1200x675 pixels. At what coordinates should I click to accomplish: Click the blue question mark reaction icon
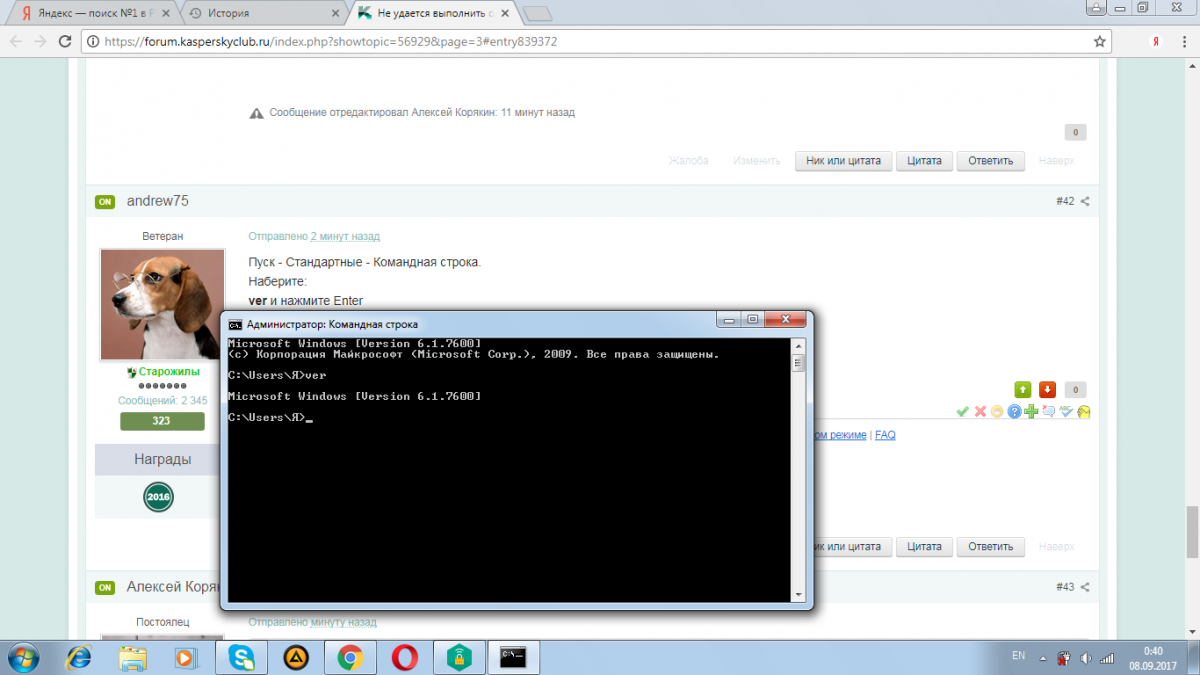[1014, 411]
